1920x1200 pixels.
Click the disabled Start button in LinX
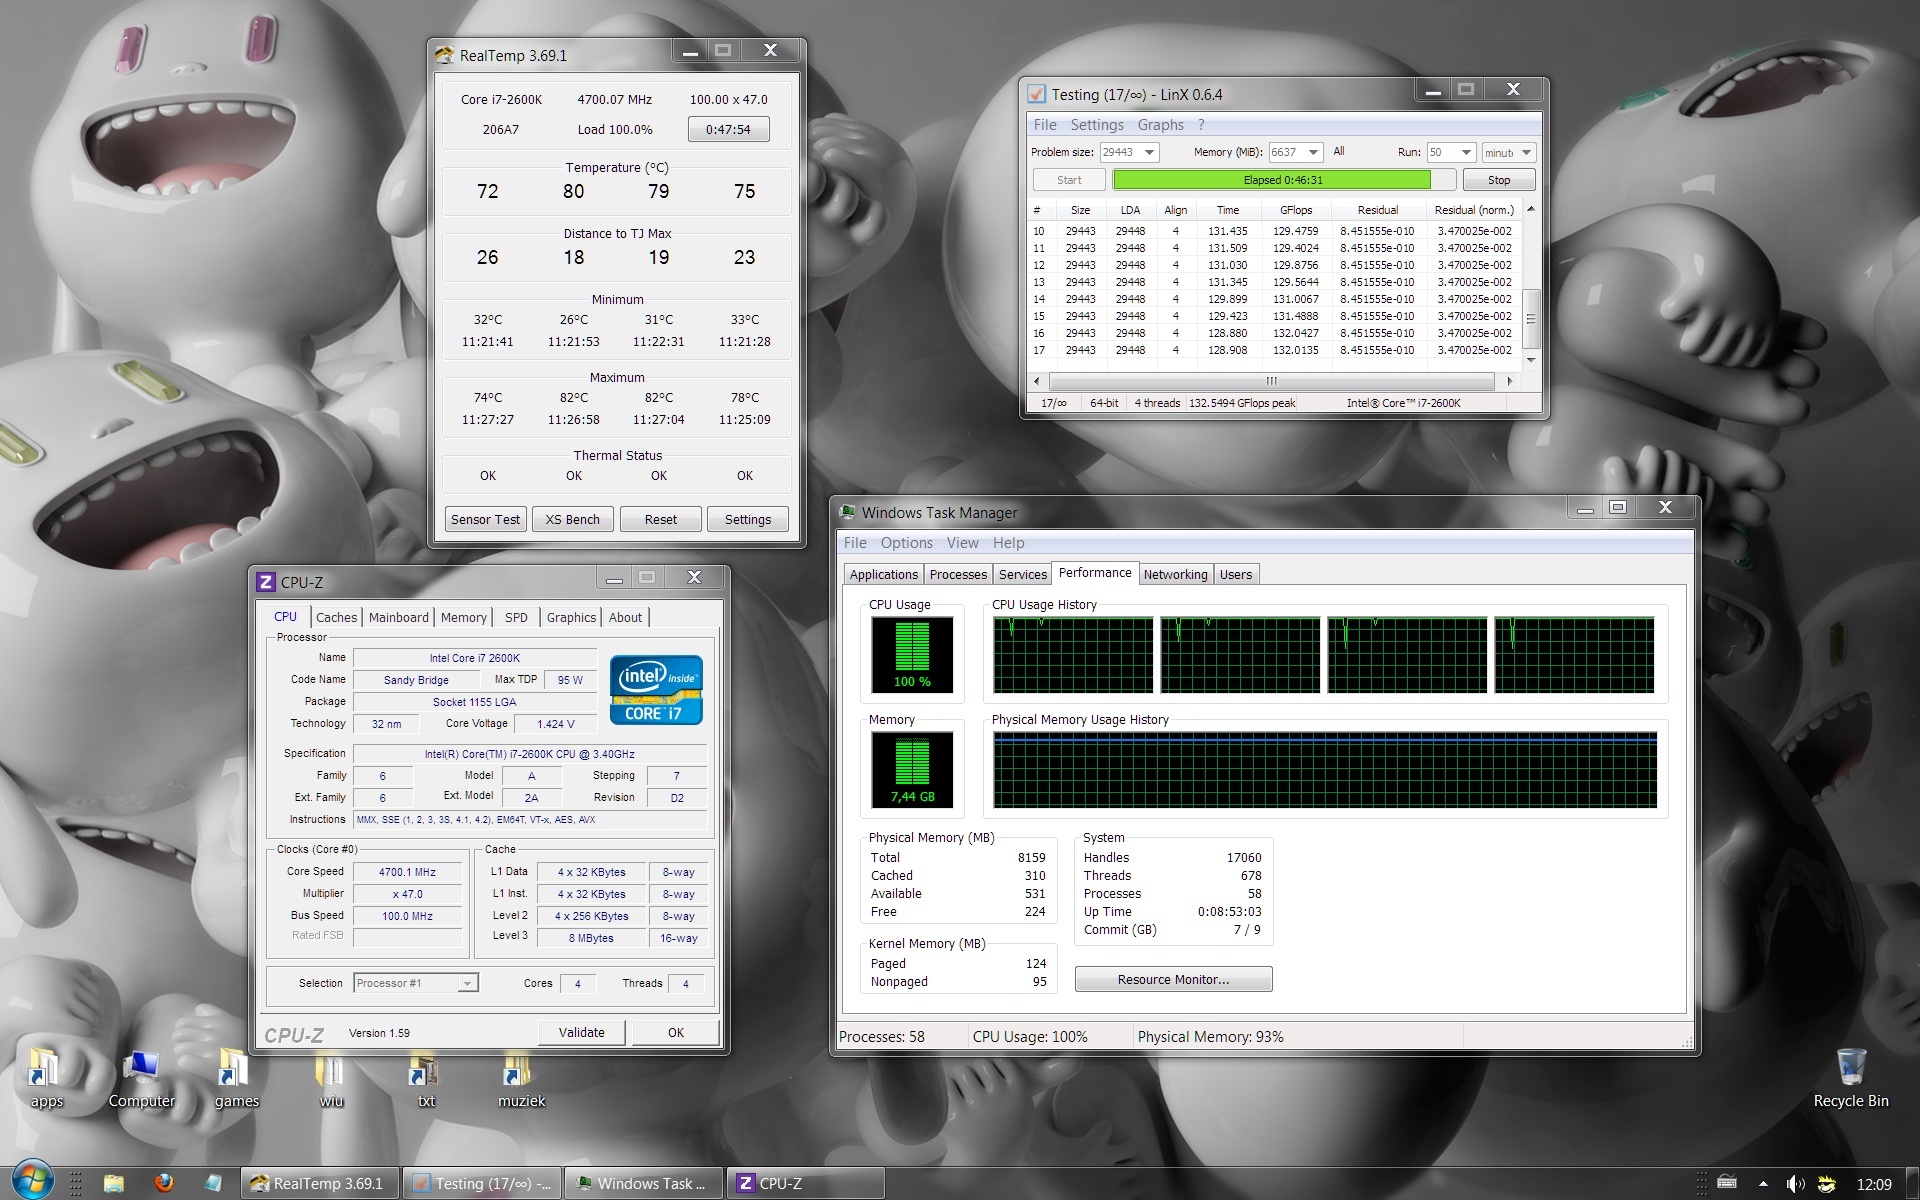pos(1069,180)
